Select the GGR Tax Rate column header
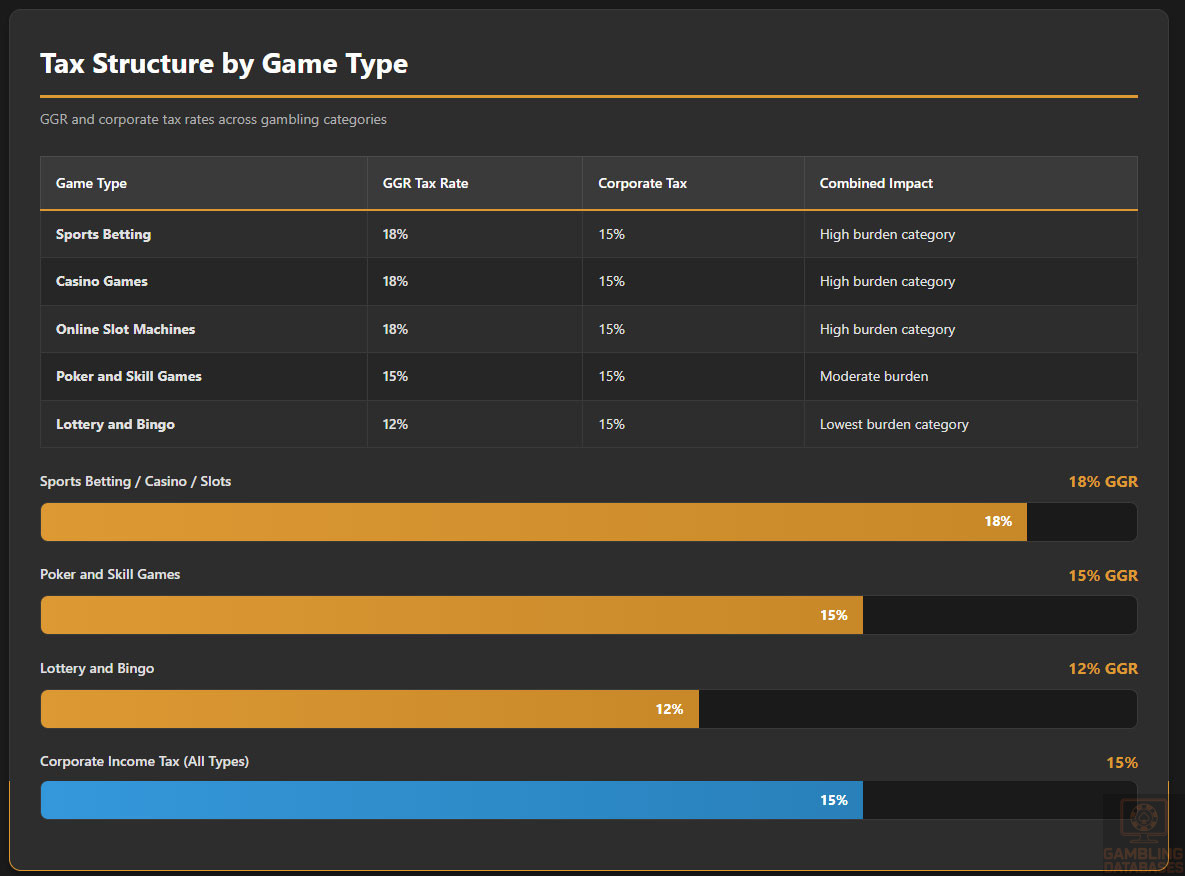This screenshot has width=1185, height=876. tap(425, 183)
